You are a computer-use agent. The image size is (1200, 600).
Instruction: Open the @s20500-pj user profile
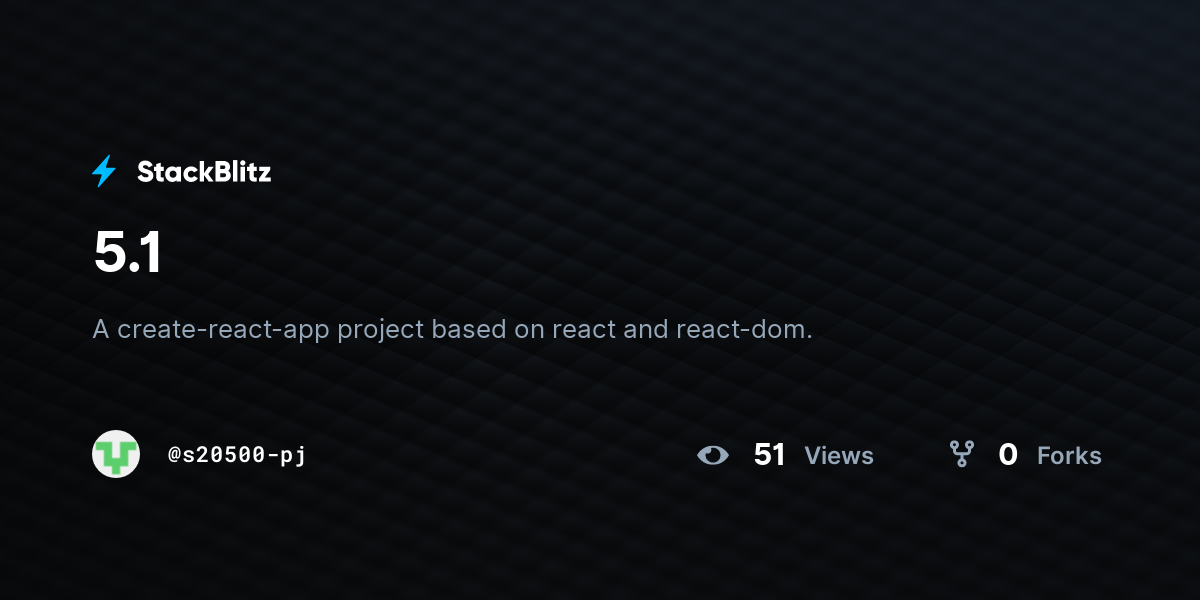point(237,455)
